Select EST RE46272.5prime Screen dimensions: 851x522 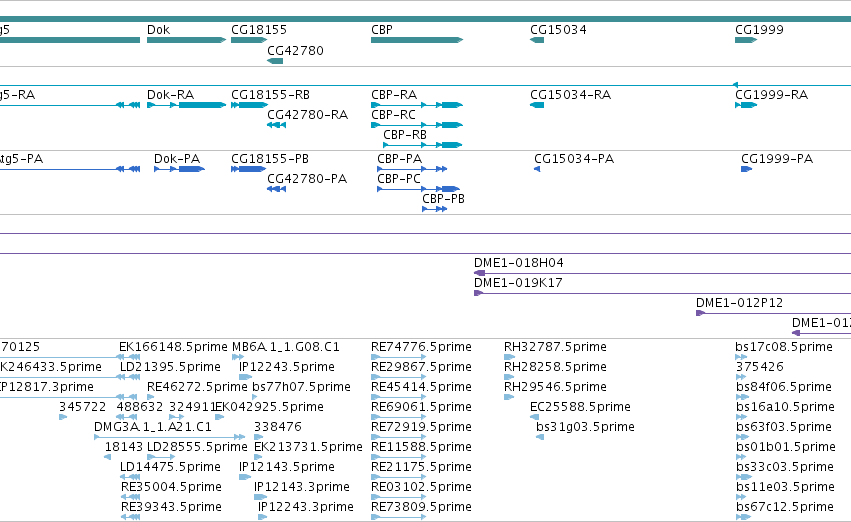point(197,387)
